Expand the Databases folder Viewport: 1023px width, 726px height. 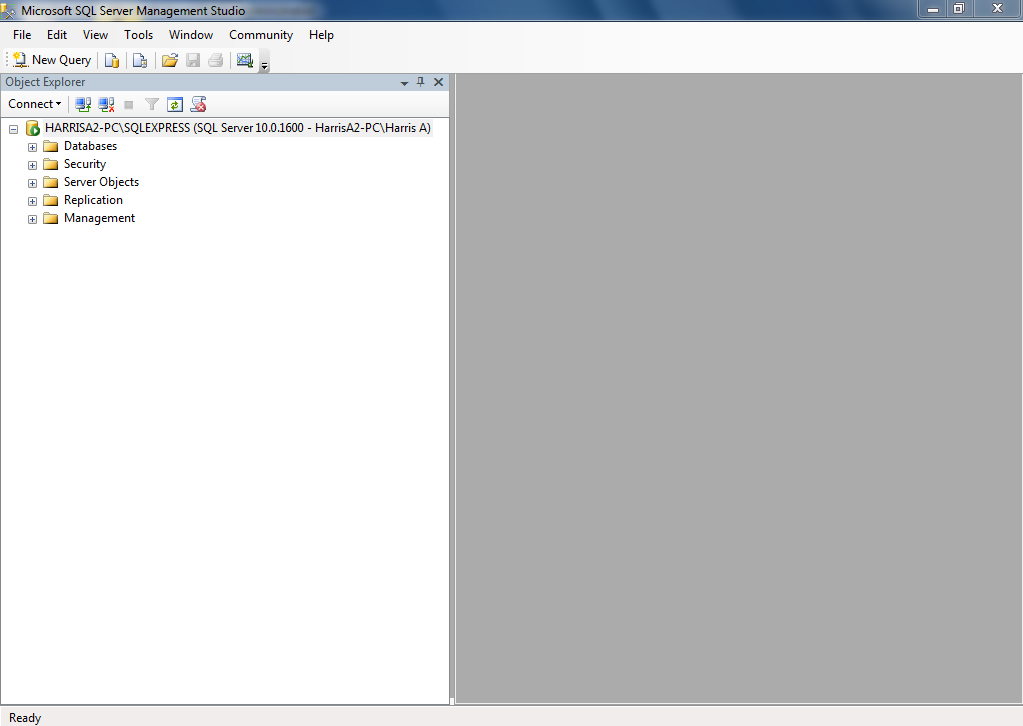[31, 146]
